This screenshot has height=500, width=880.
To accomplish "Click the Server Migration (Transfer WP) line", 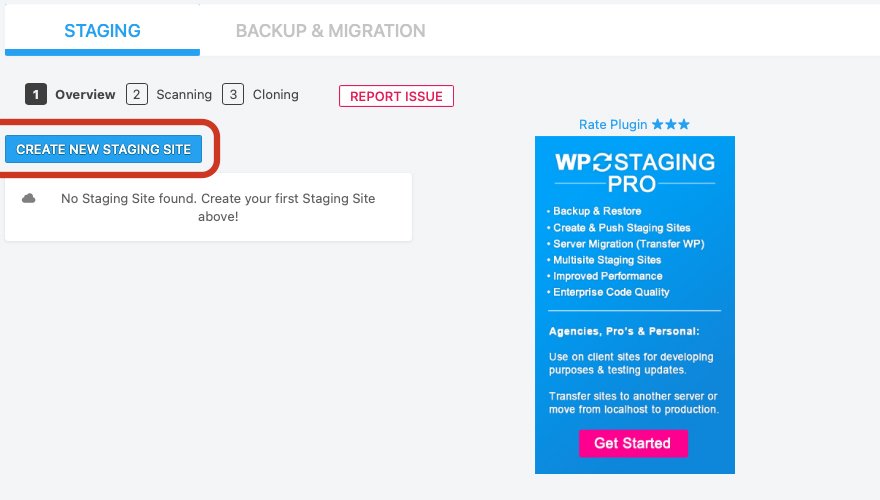I will point(622,244).
